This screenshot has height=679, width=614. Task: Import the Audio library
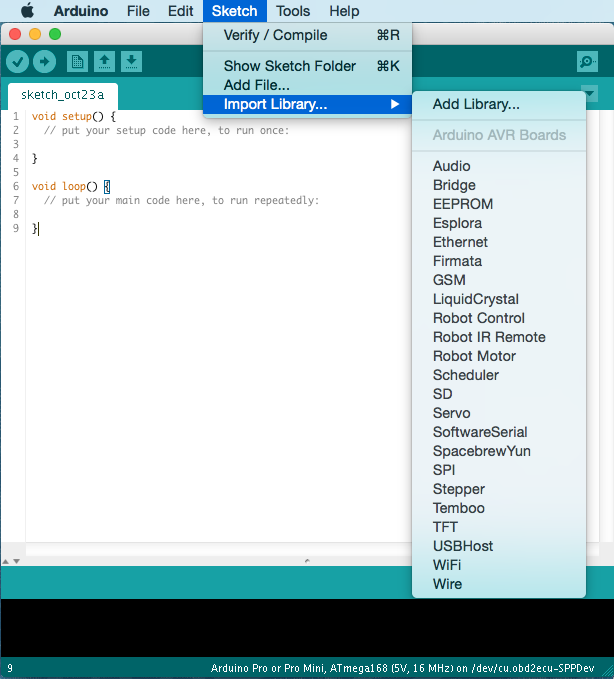499,166
